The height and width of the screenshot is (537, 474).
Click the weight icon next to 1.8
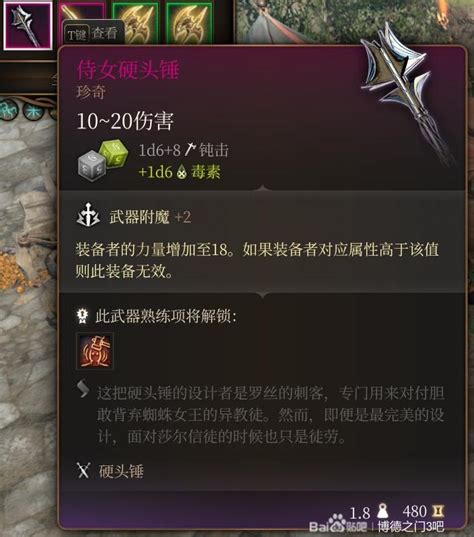pyautogui.click(x=383, y=511)
